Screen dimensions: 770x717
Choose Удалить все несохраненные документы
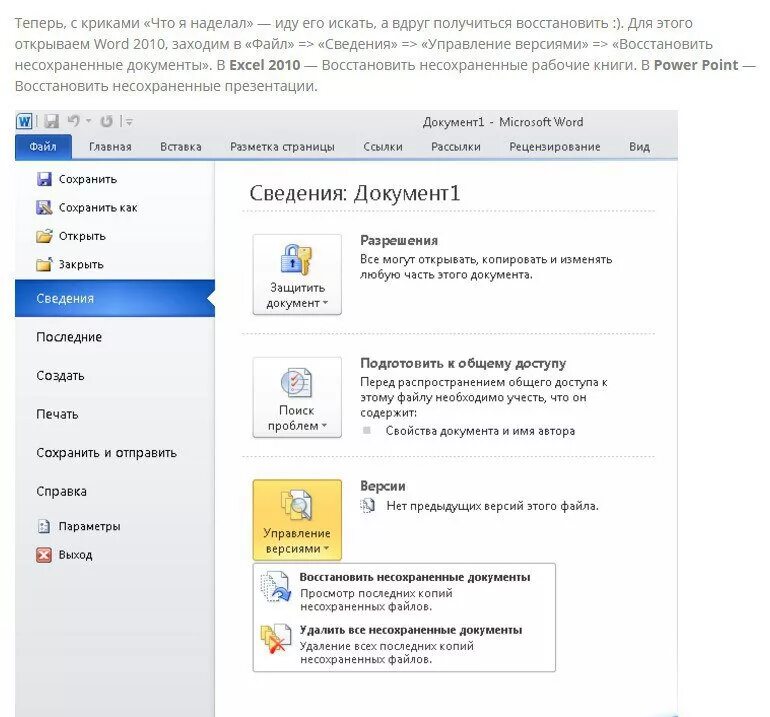click(x=411, y=630)
